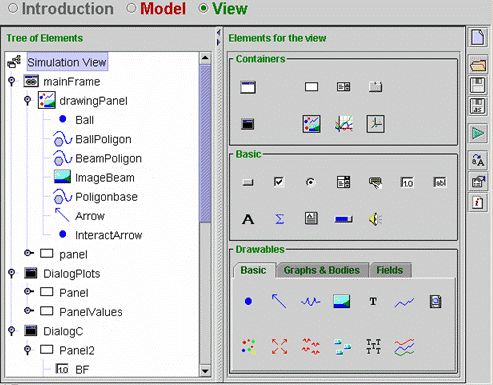The width and height of the screenshot is (493, 385).
Task: Collapse the Panel2 tree node
Action: 28,350
